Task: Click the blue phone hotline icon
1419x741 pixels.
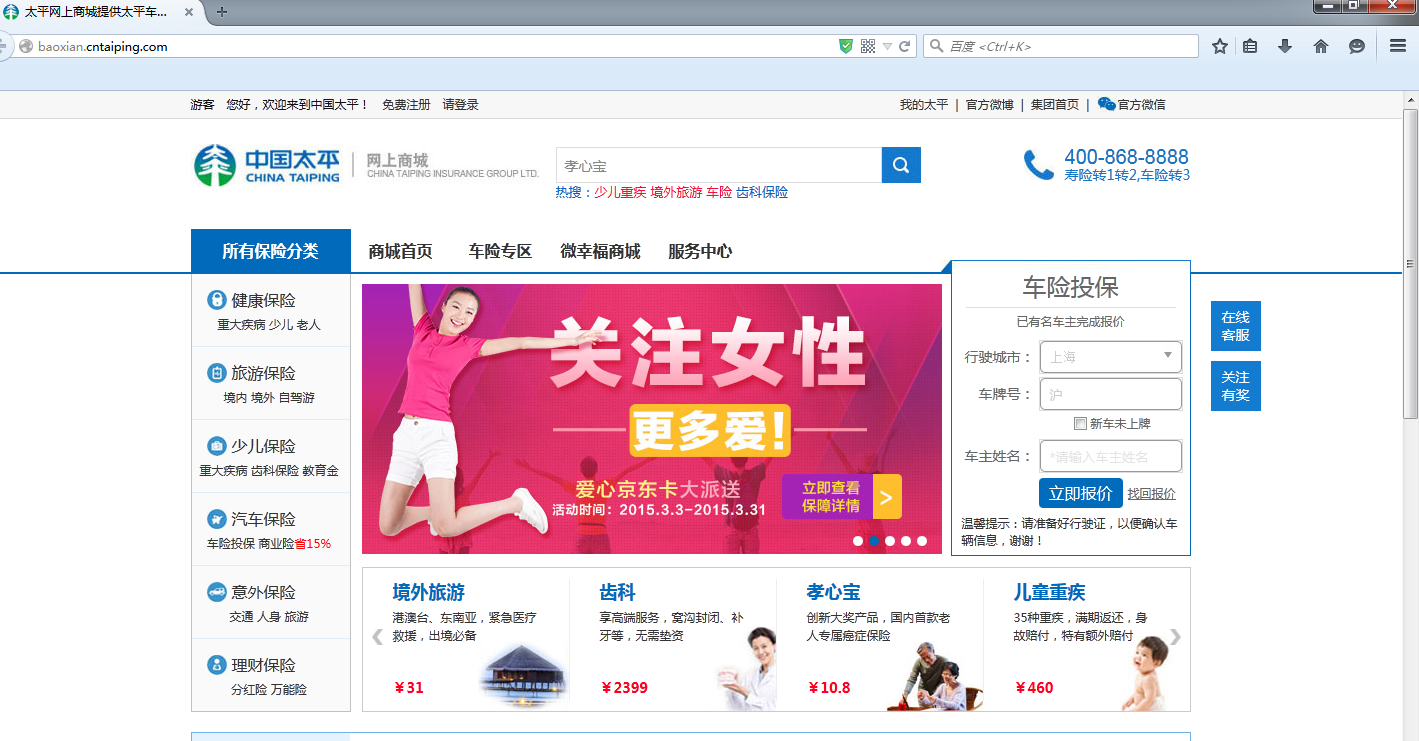Action: coord(1039,165)
